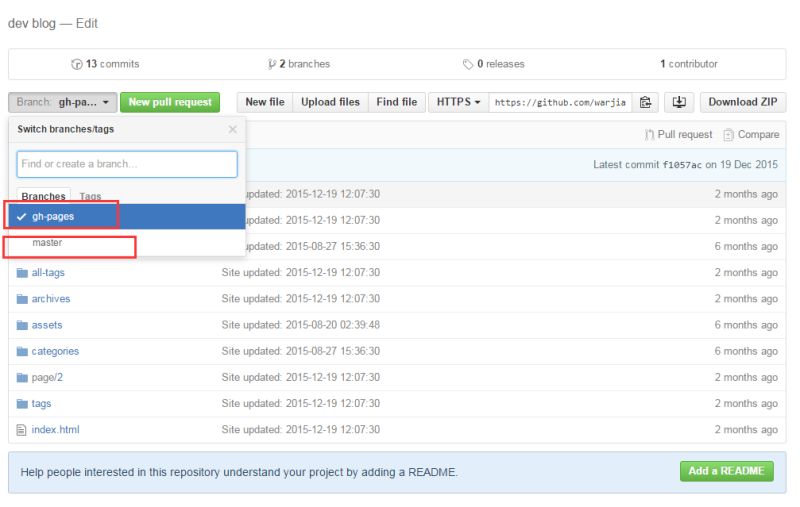The image size is (800, 507).
Task: Click "6 months ago" in the categories row
Action: tap(746, 351)
